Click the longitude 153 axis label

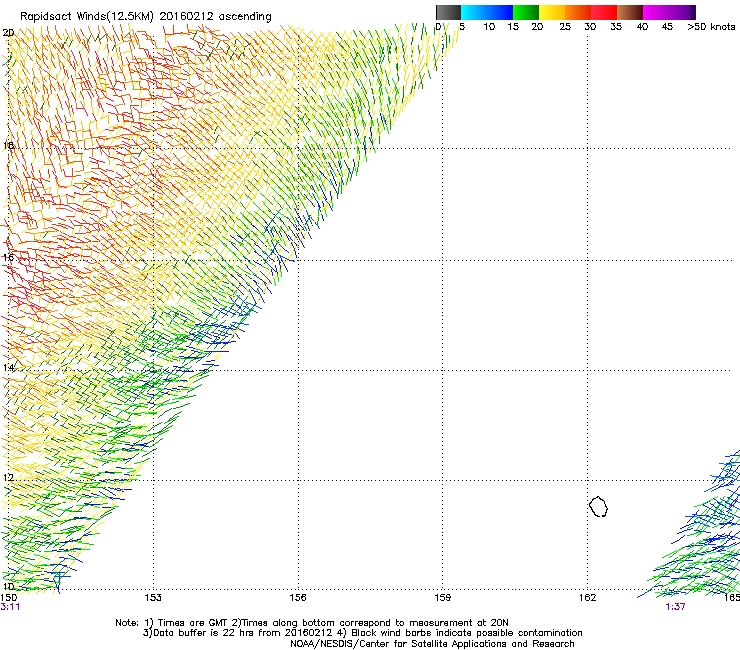click(x=153, y=598)
